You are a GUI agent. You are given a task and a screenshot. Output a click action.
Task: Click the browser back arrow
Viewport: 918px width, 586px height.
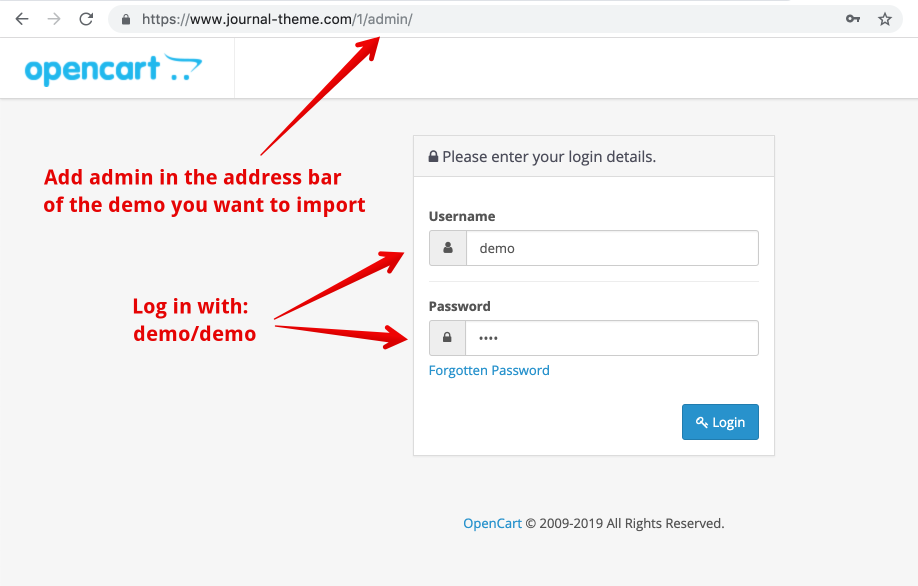pyautogui.click(x=22, y=19)
